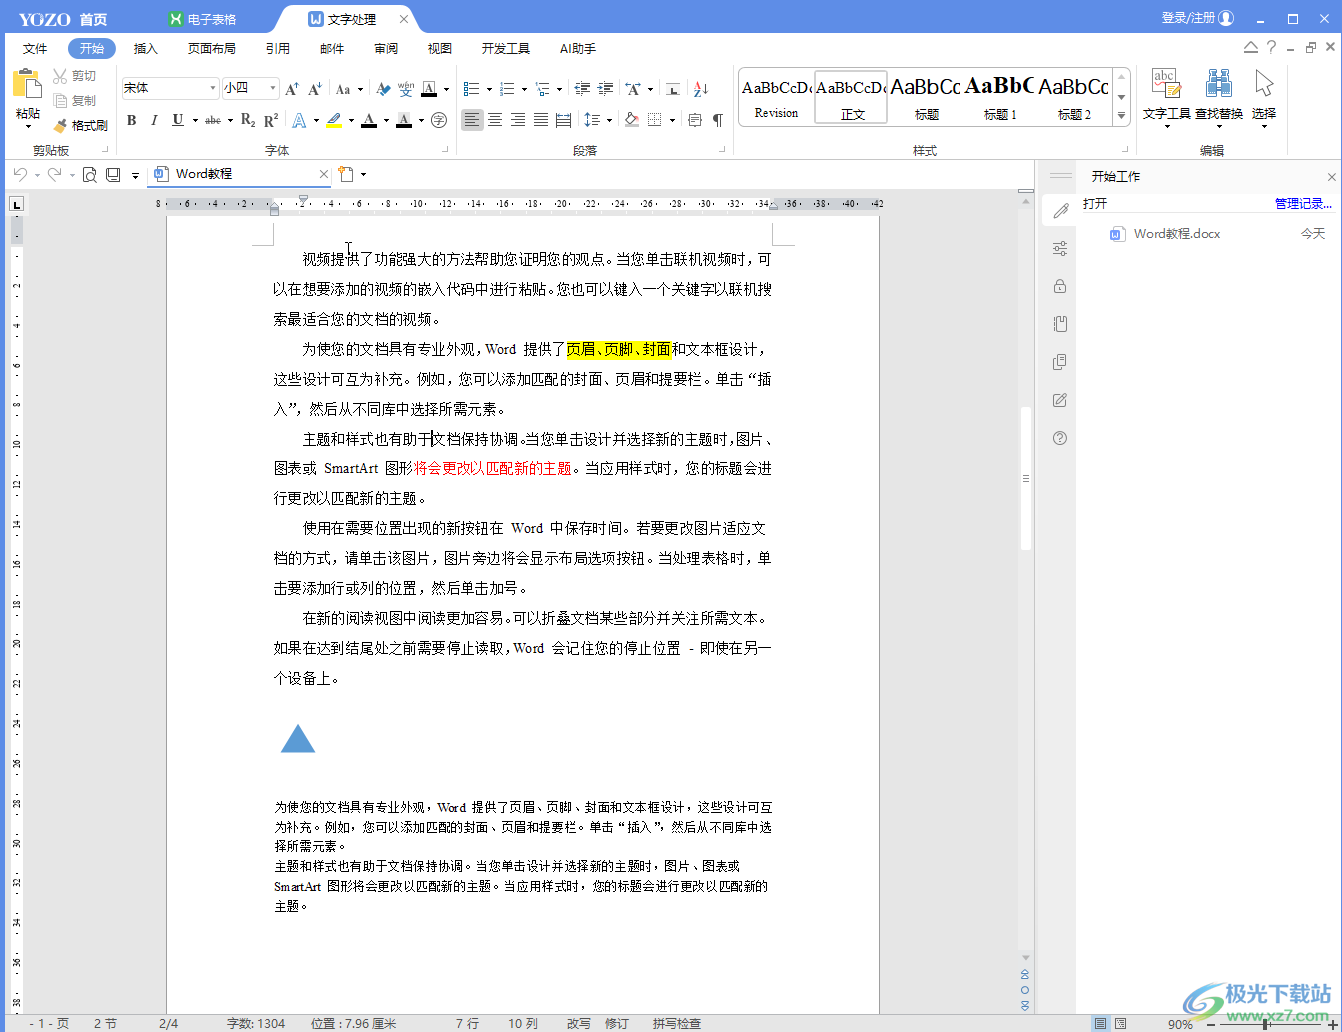Toggle align right paragraph button
The height and width of the screenshot is (1032, 1342).
tap(518, 120)
